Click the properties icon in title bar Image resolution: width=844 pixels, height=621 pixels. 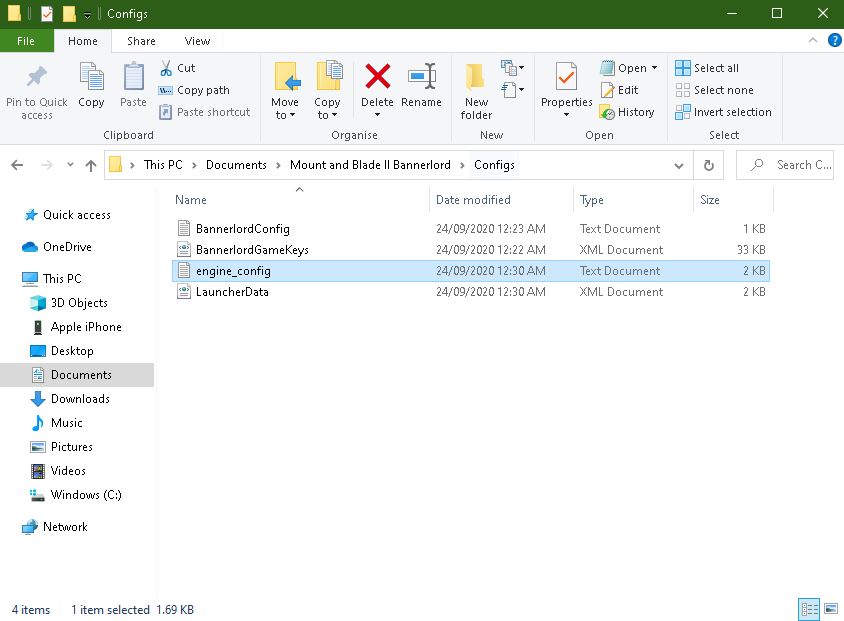(47, 13)
